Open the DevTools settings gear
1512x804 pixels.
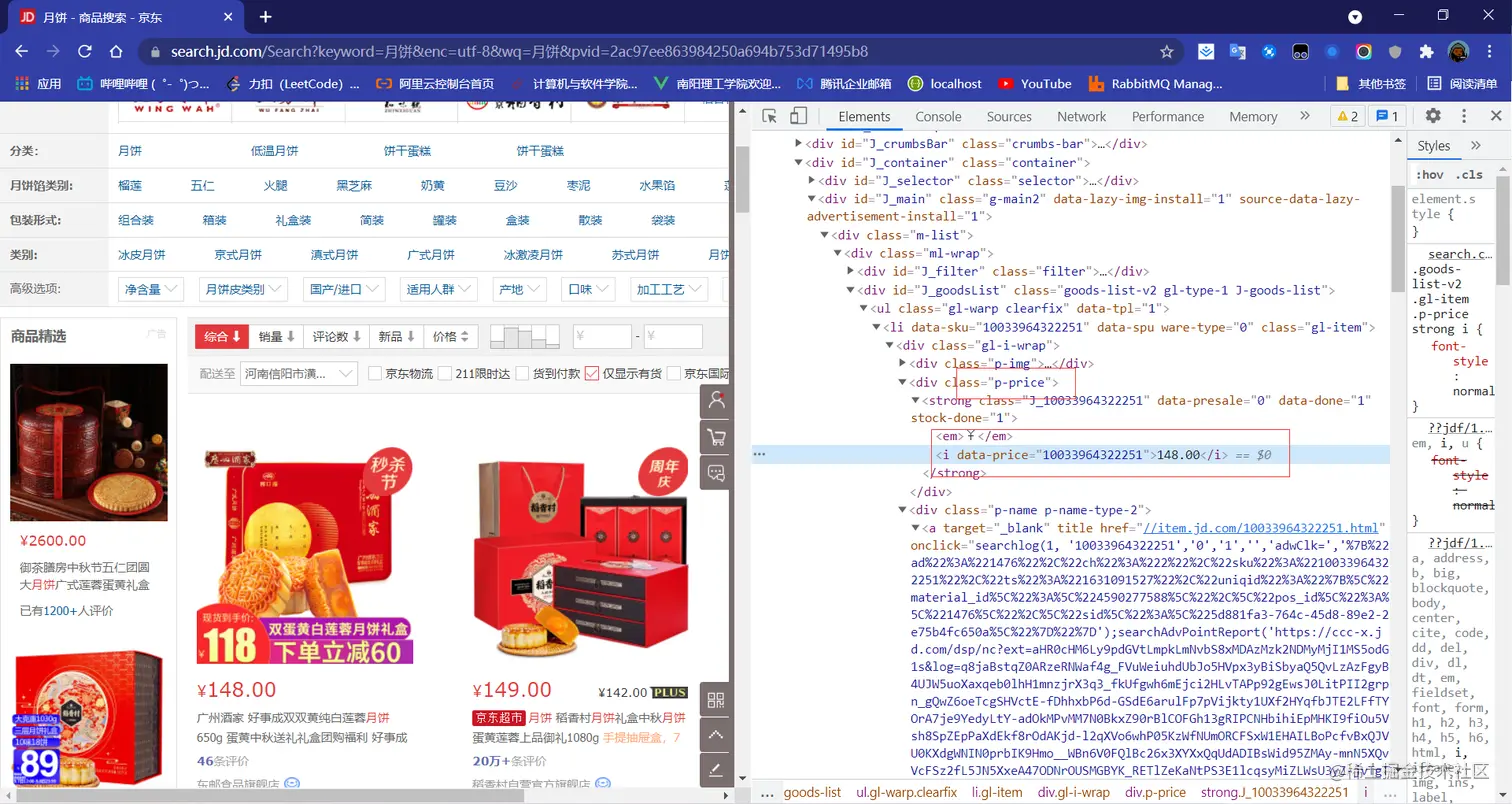[1433, 116]
